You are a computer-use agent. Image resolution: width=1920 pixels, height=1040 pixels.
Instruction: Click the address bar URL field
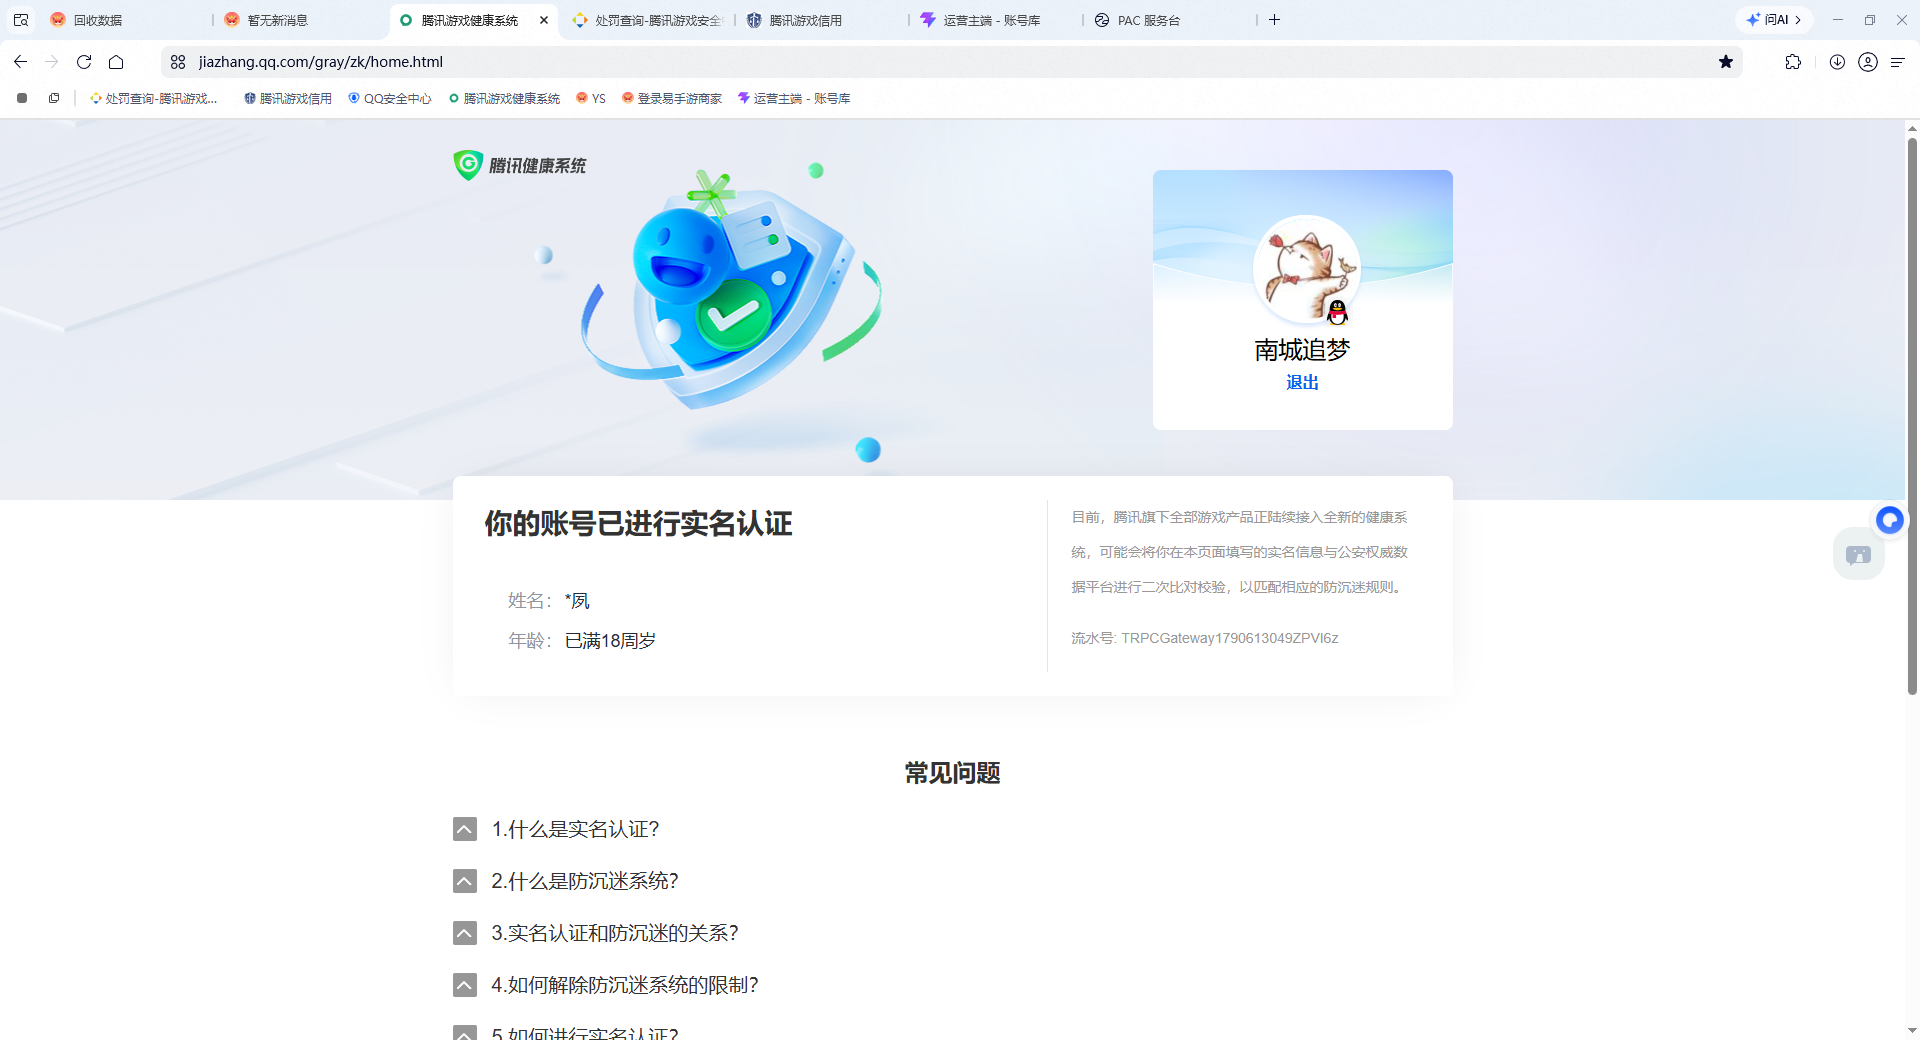[x=950, y=62]
